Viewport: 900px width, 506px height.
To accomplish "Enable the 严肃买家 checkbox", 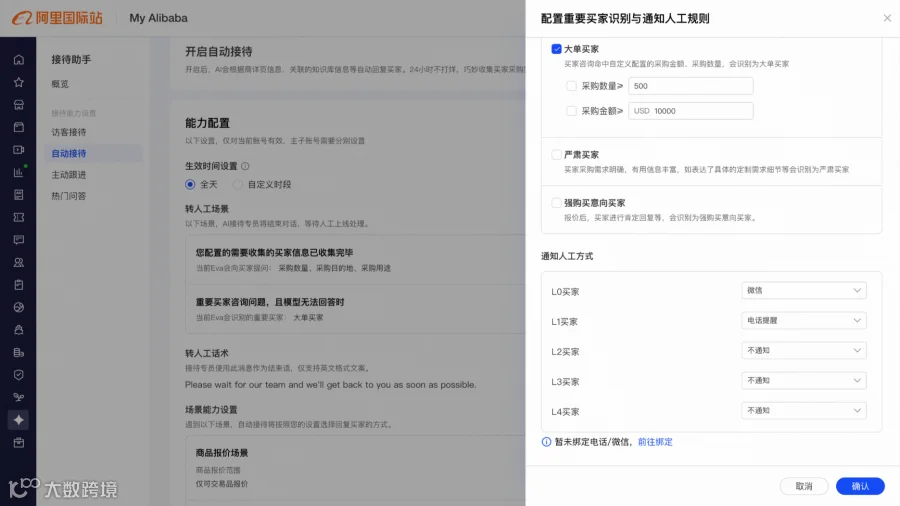I will pyautogui.click(x=556, y=154).
